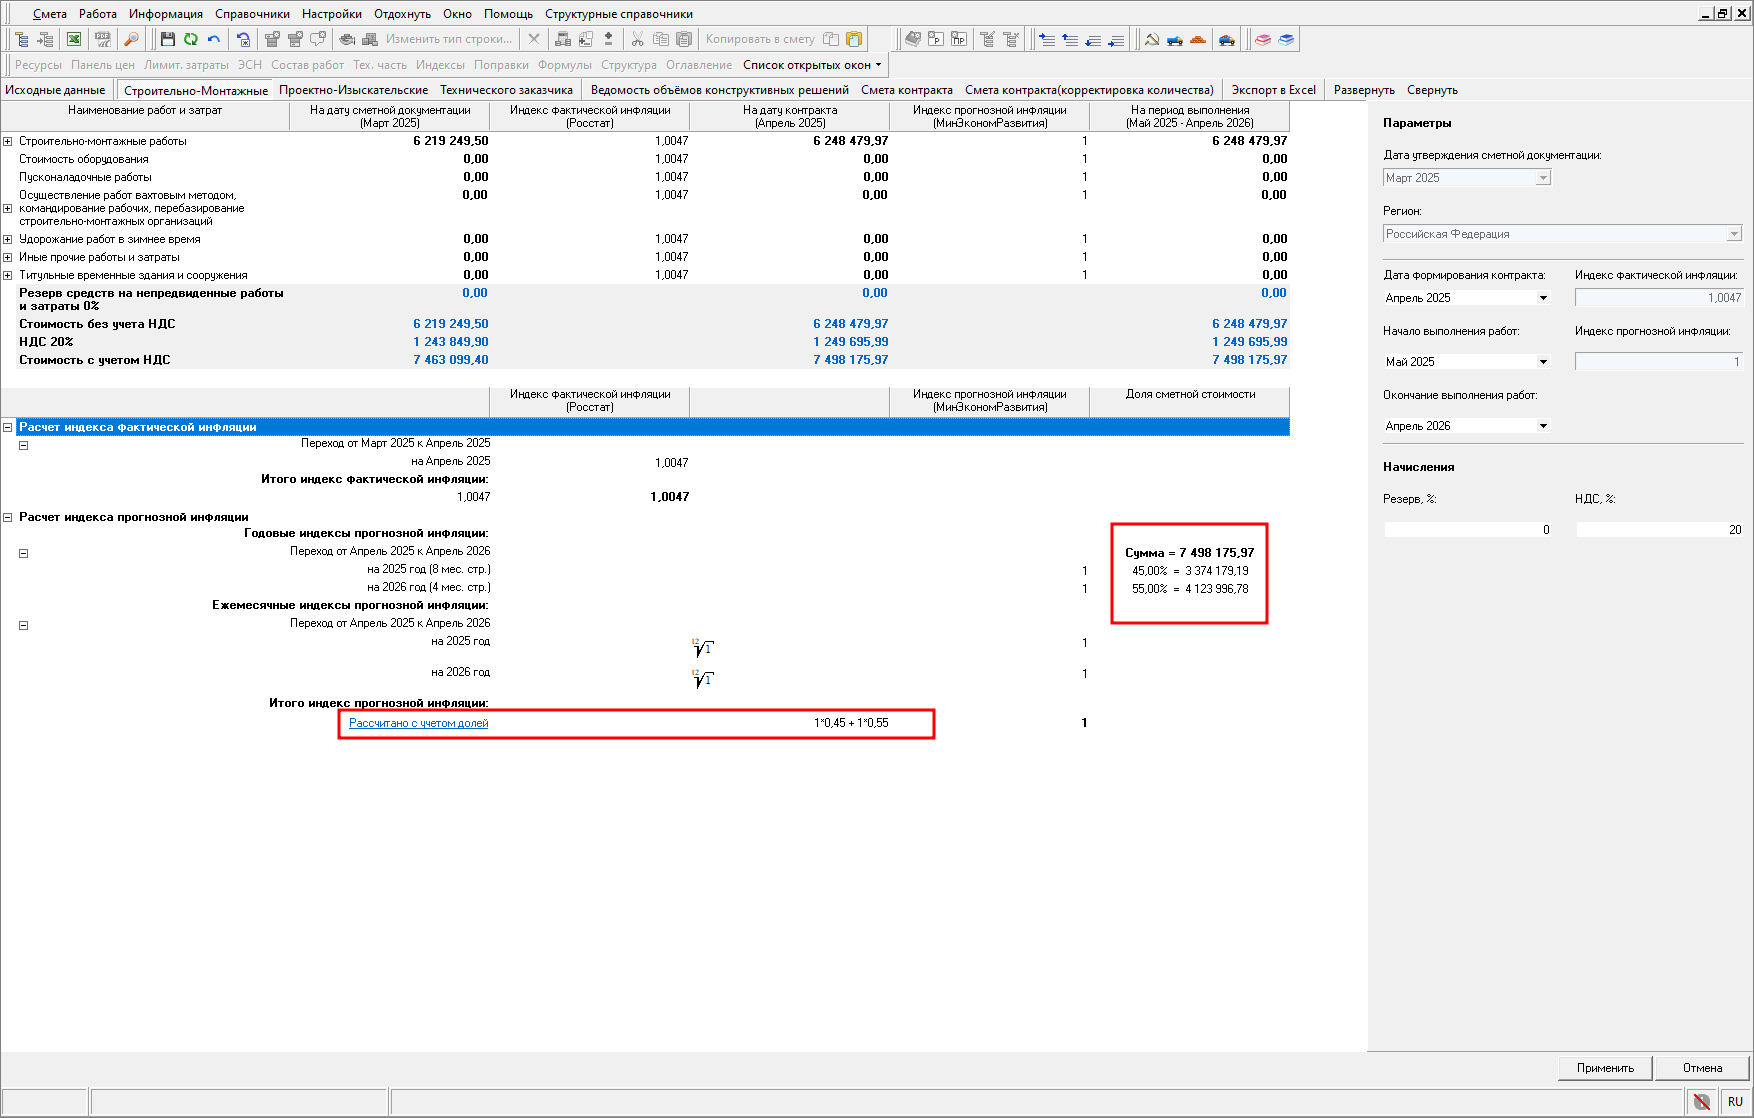The width and height of the screenshot is (1754, 1118).
Task: Click the red X delete icon
Action: click(x=534, y=39)
